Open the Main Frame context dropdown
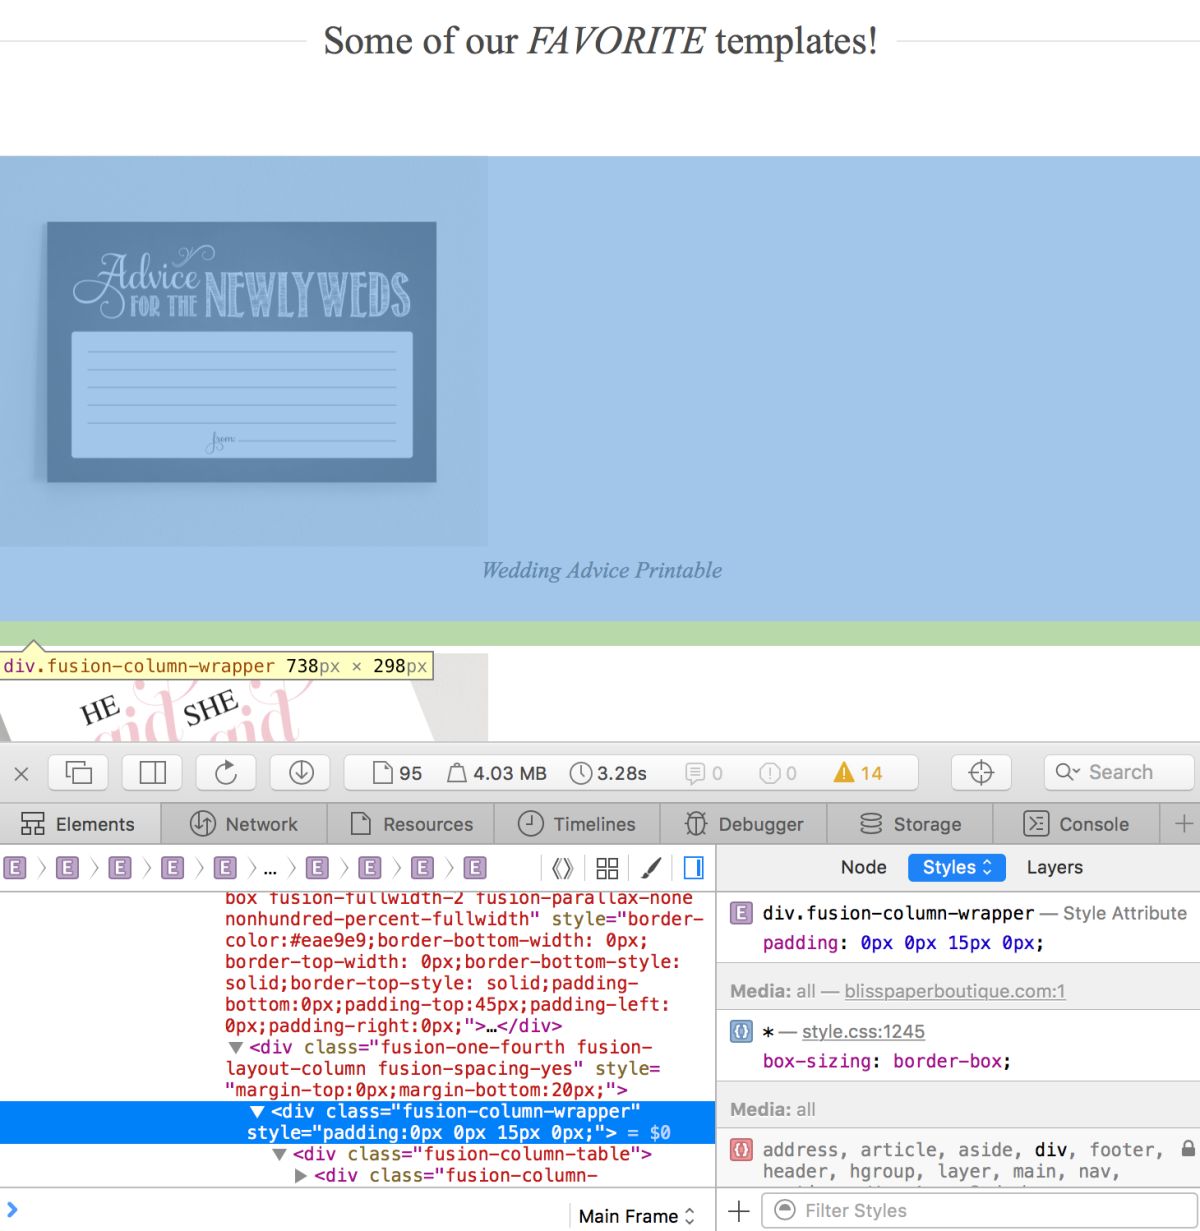Image resolution: width=1200 pixels, height=1231 pixels. (636, 1216)
